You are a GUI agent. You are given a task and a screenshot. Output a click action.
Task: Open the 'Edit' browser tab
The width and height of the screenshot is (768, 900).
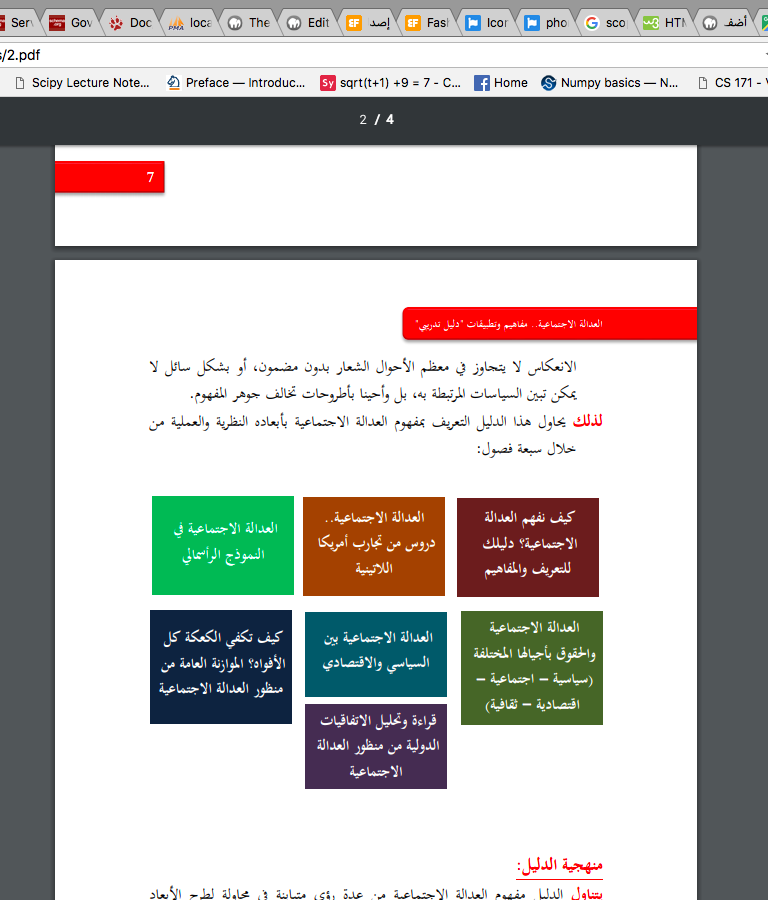(310, 22)
